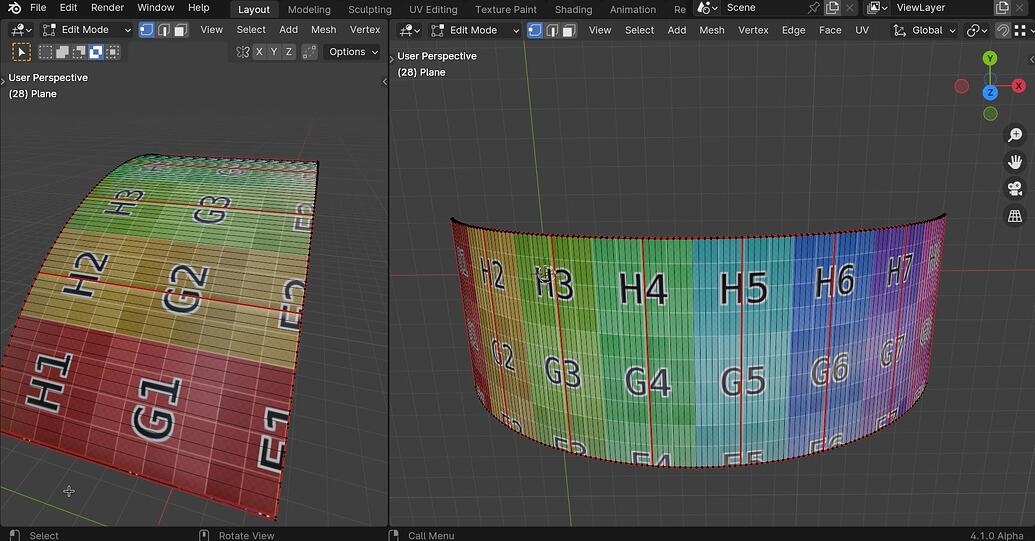Open right viewport editor type dropdown
This screenshot has width=1035, height=541.
click(x=410, y=30)
